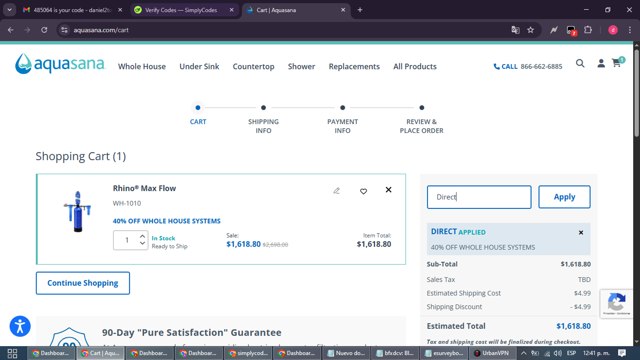Open the Under Sink menu
This screenshot has height=360, width=640.
tap(199, 67)
